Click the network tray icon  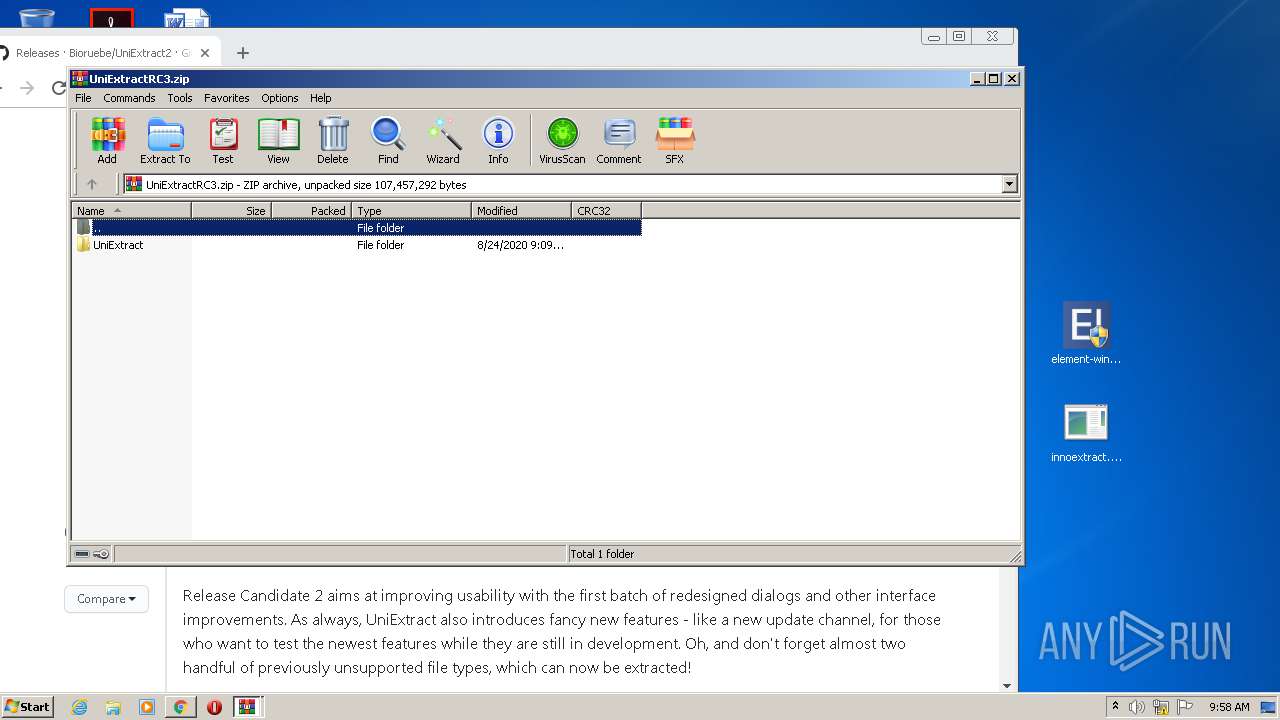click(1162, 707)
